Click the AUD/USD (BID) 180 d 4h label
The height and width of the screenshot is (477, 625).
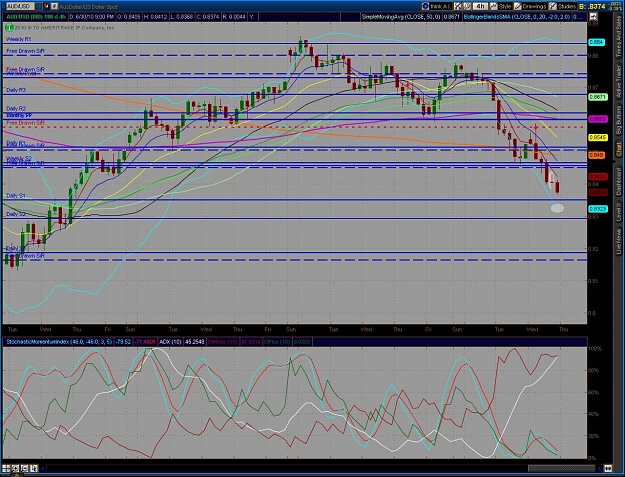35,17
